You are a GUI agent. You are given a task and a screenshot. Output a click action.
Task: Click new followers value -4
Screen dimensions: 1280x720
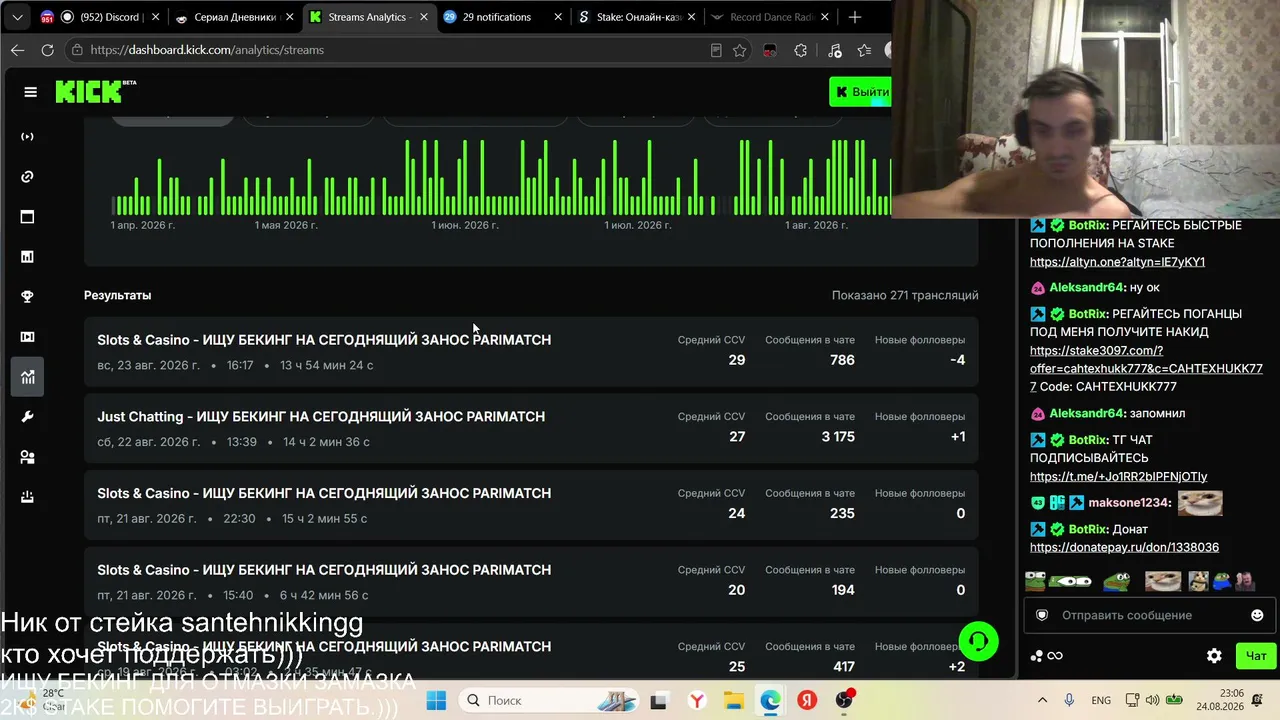click(957, 360)
